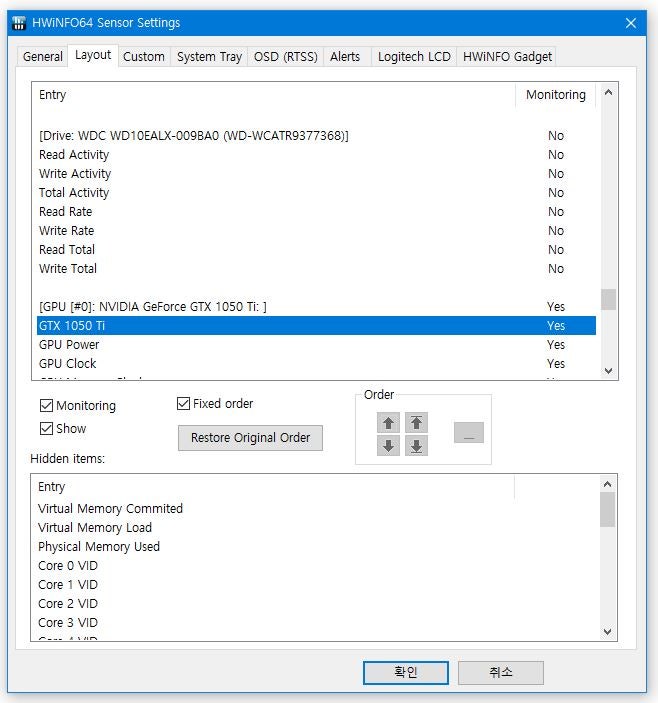Select the Layout tab
This screenshot has height=703, width=658.
point(93,55)
